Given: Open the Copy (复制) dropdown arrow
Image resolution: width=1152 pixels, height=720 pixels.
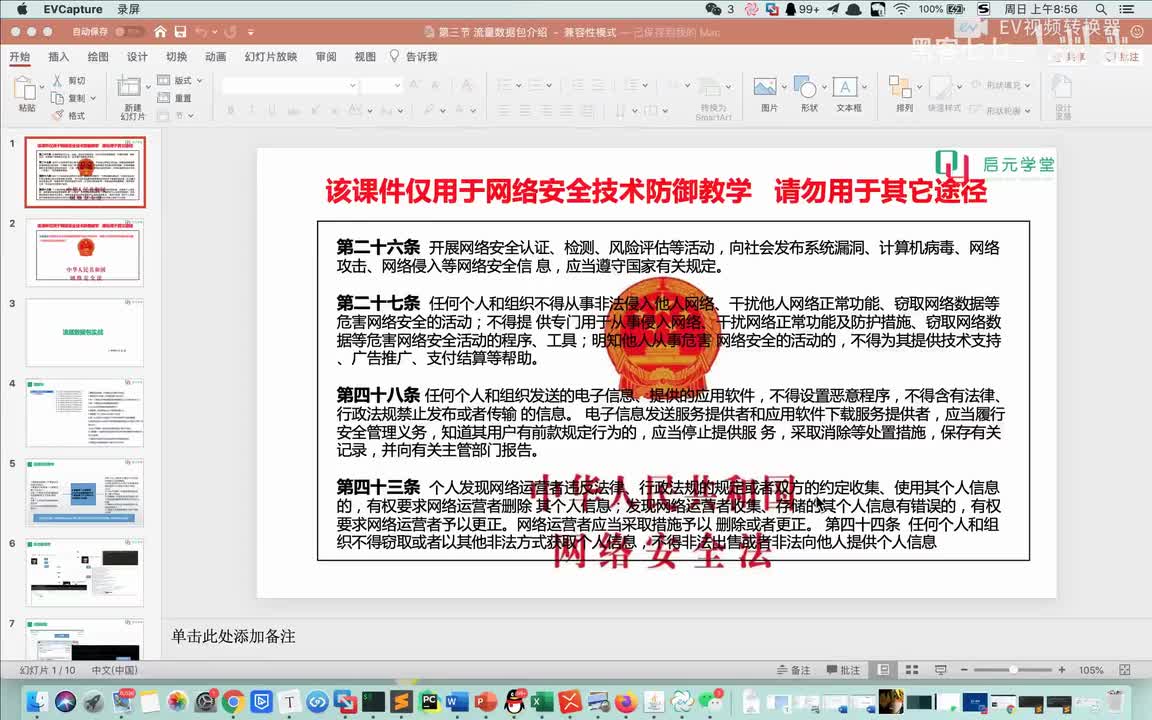Looking at the screenshot, I should [x=93, y=98].
